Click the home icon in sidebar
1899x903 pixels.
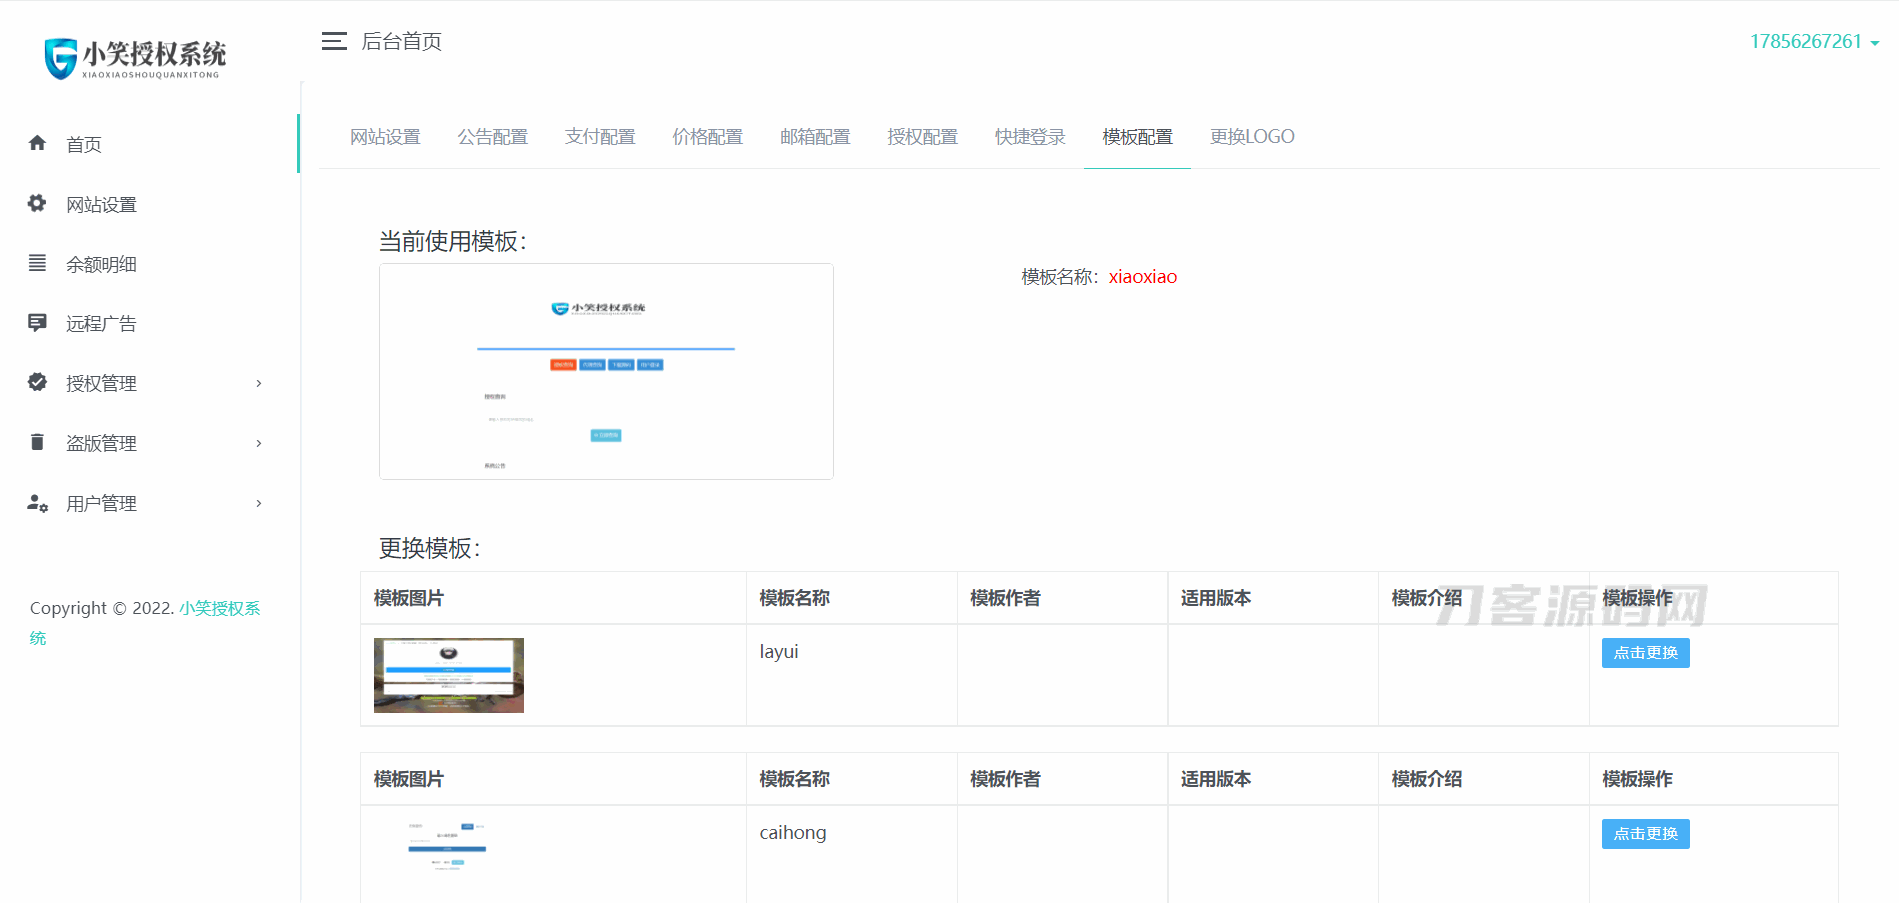click(38, 143)
